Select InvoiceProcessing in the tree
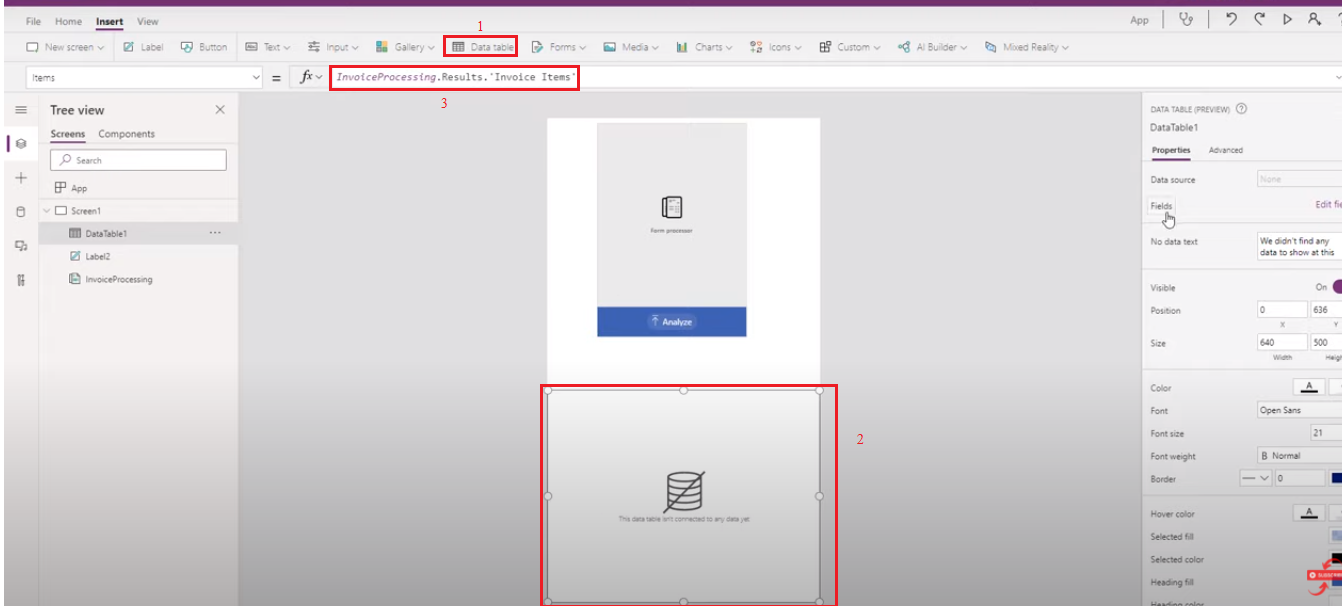This screenshot has width=1342, height=606. [x=118, y=279]
